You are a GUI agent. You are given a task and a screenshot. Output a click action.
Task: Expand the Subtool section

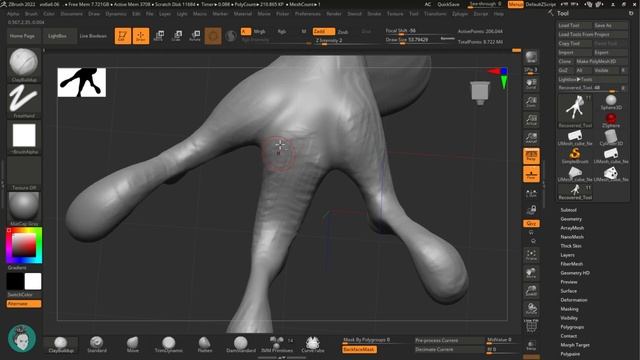coord(568,210)
